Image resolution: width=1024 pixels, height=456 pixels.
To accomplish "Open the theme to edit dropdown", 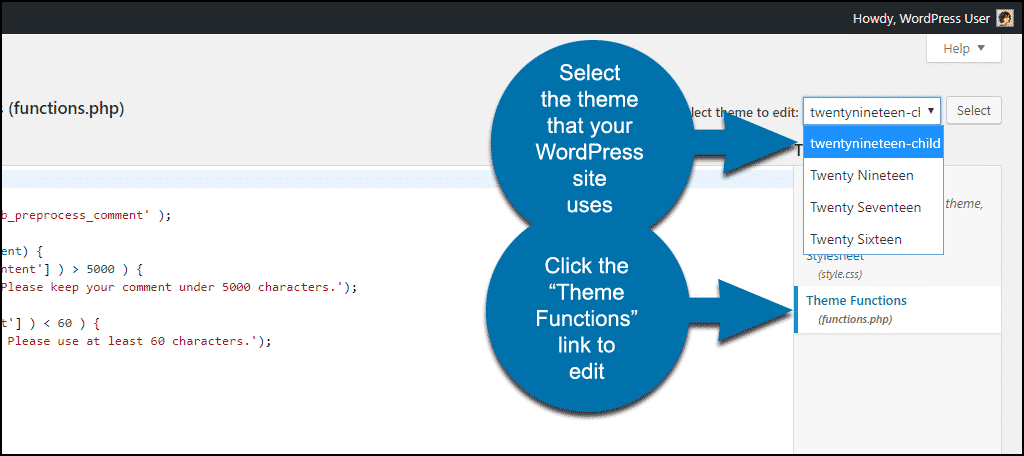I will (x=872, y=111).
